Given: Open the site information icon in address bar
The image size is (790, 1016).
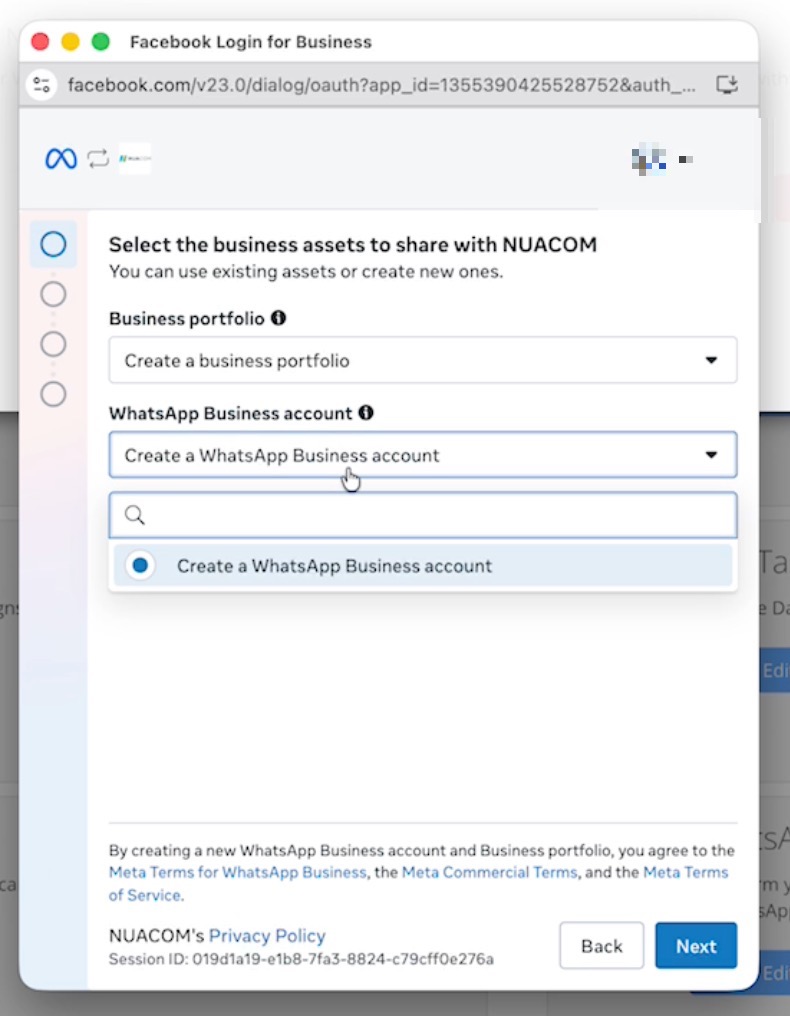Looking at the screenshot, I should [42, 85].
